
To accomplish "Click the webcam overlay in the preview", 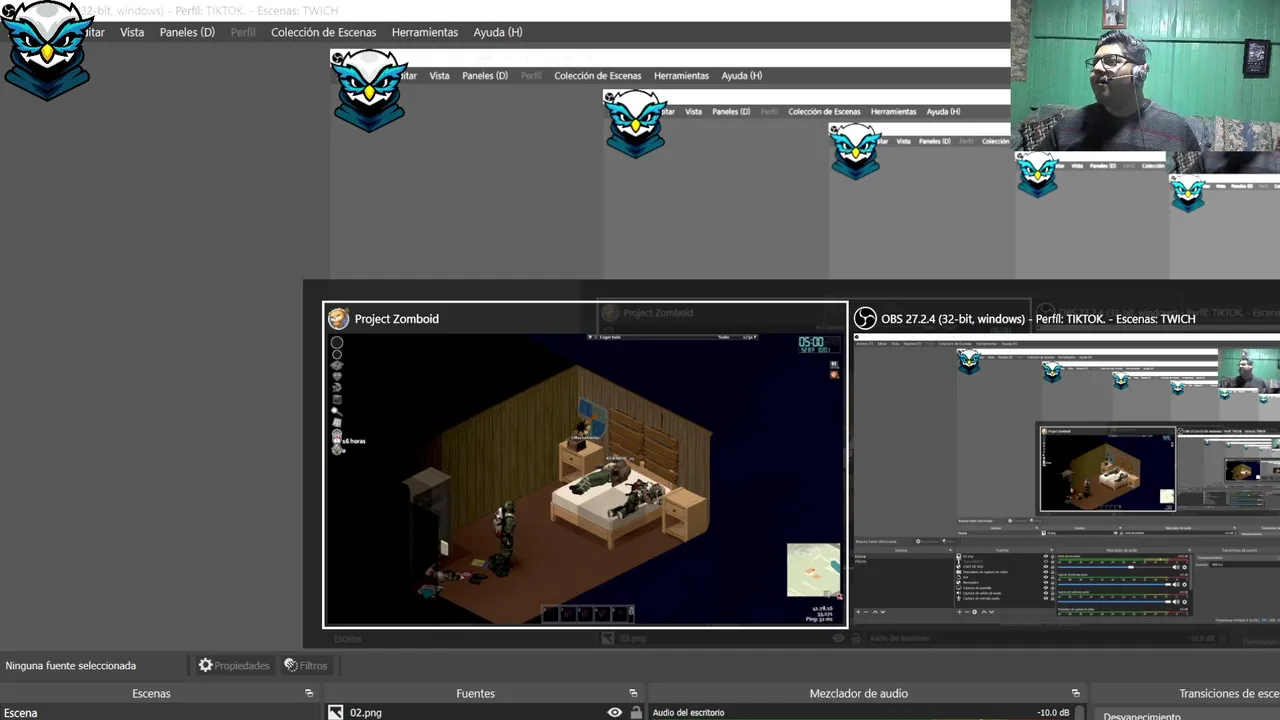I will [x=1145, y=75].
